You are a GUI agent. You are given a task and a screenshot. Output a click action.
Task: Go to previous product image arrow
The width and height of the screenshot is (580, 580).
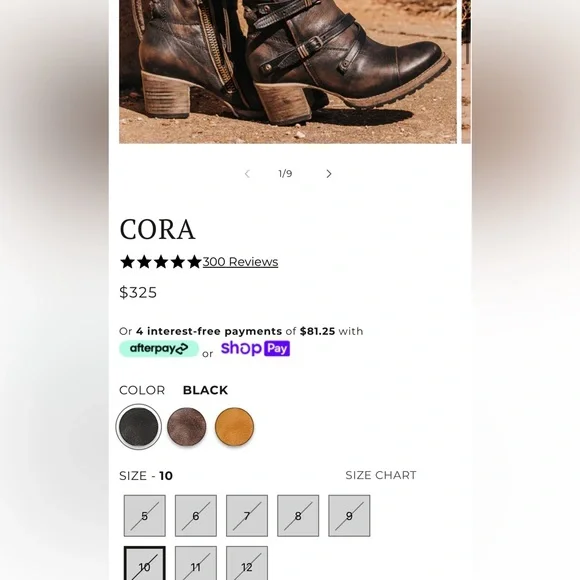(247, 174)
